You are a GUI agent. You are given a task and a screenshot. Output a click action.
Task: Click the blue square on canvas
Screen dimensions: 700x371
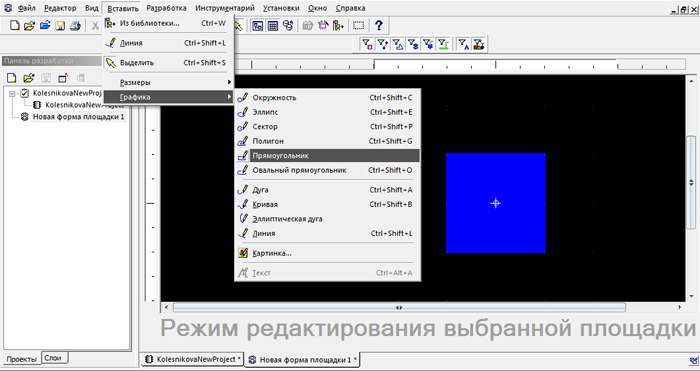[496, 203]
